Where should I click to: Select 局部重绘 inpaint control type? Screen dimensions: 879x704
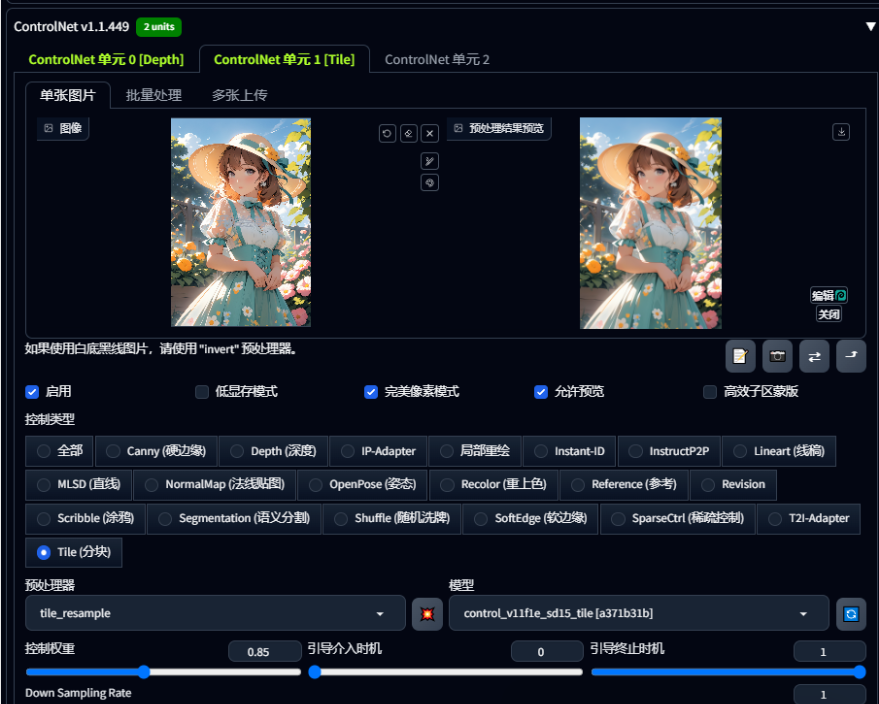point(475,451)
